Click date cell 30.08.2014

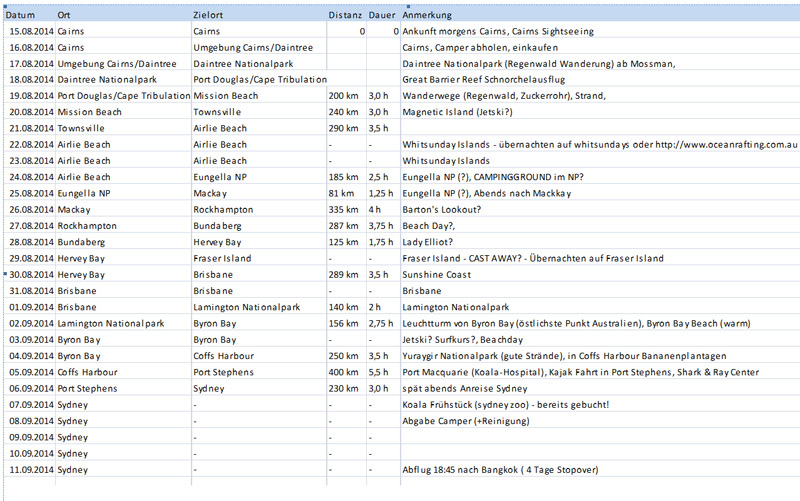click(31, 275)
